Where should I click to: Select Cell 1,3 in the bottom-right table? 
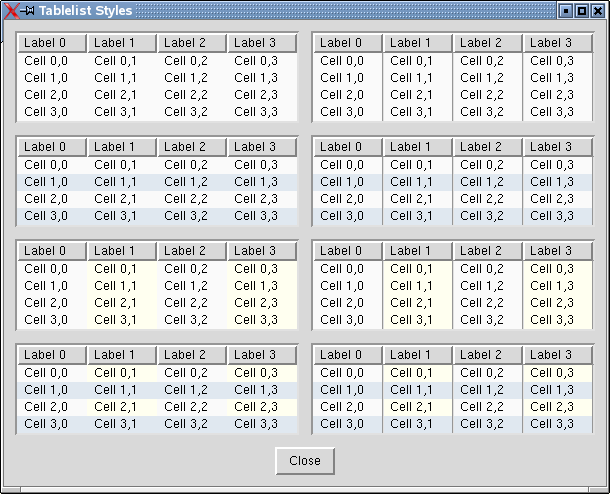pyautogui.click(x=552, y=390)
